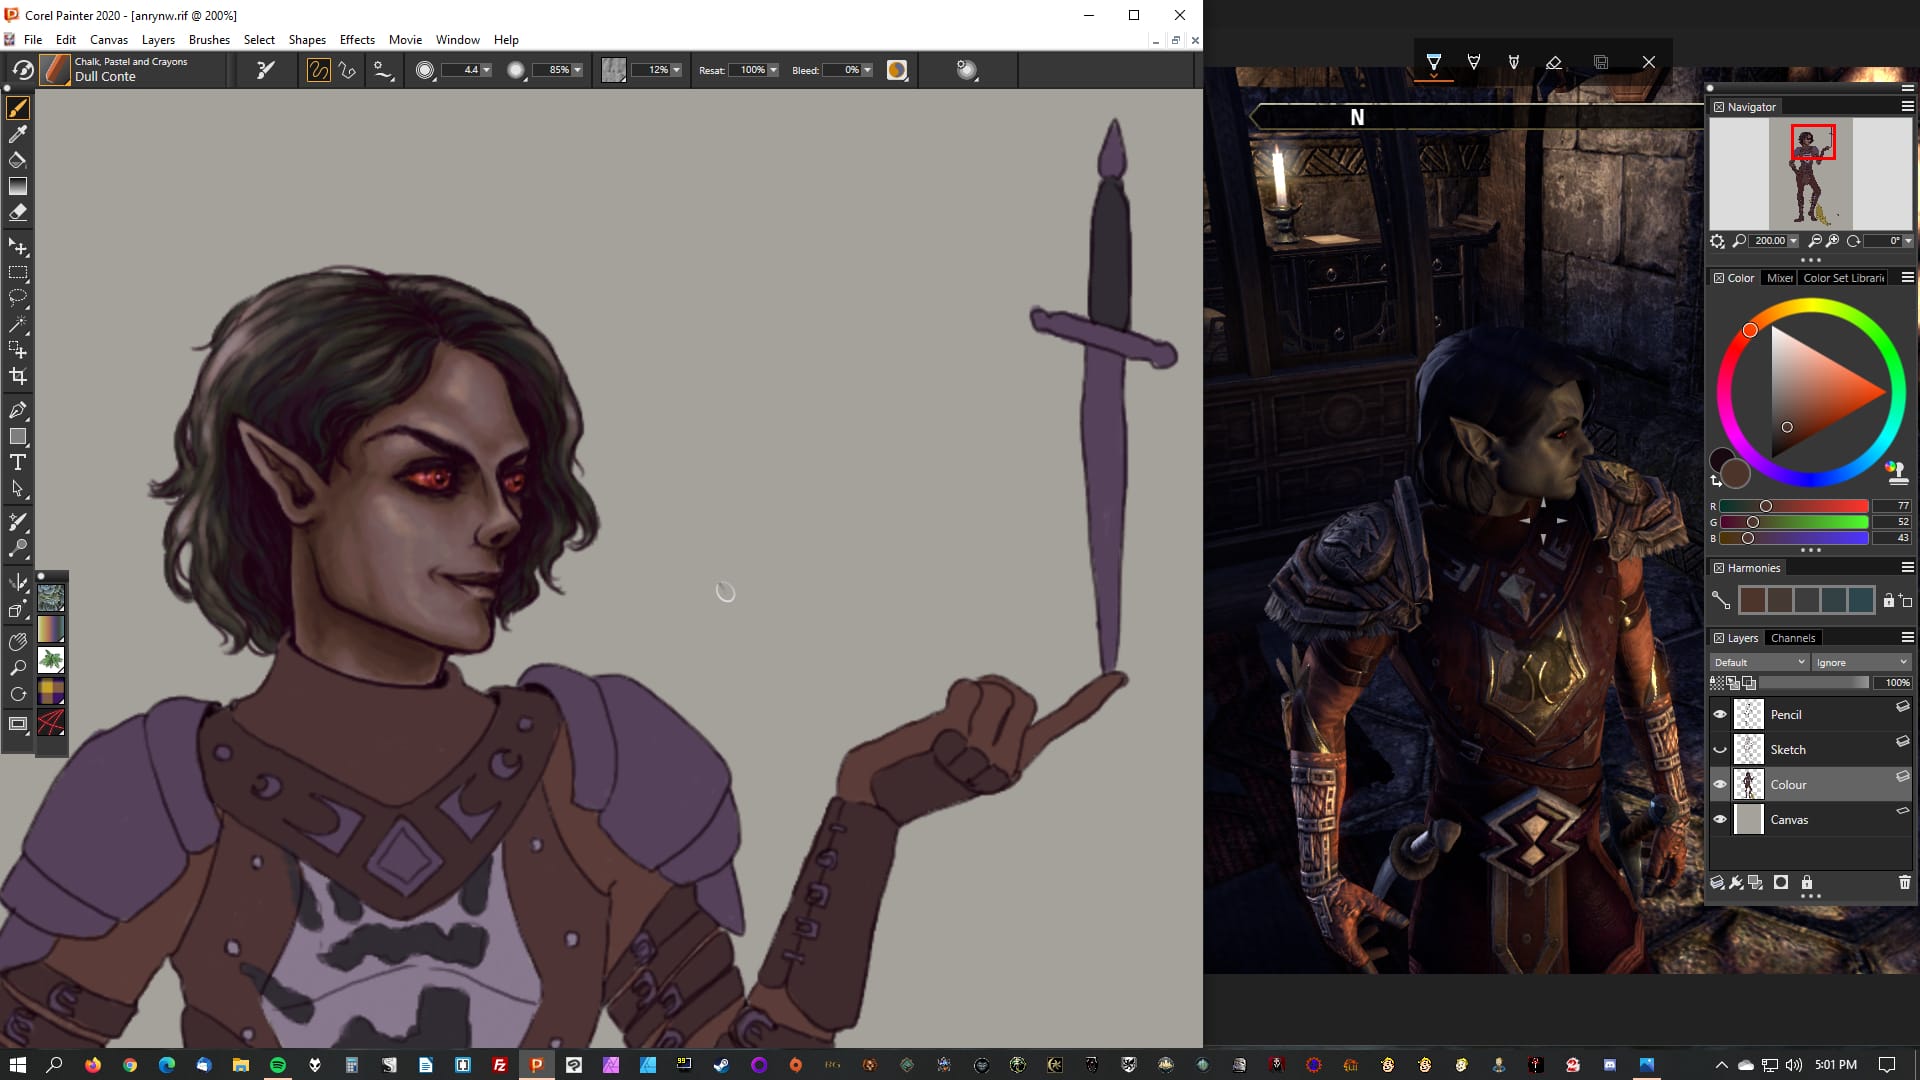Hide the Canvas layer visibility
Viewport: 1920px width, 1080px height.
coord(1720,819)
